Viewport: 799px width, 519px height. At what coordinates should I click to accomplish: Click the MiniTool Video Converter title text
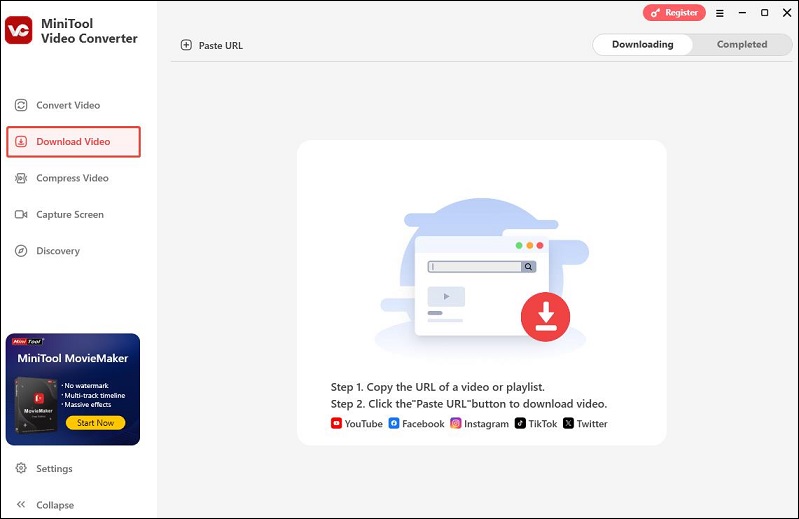89,31
